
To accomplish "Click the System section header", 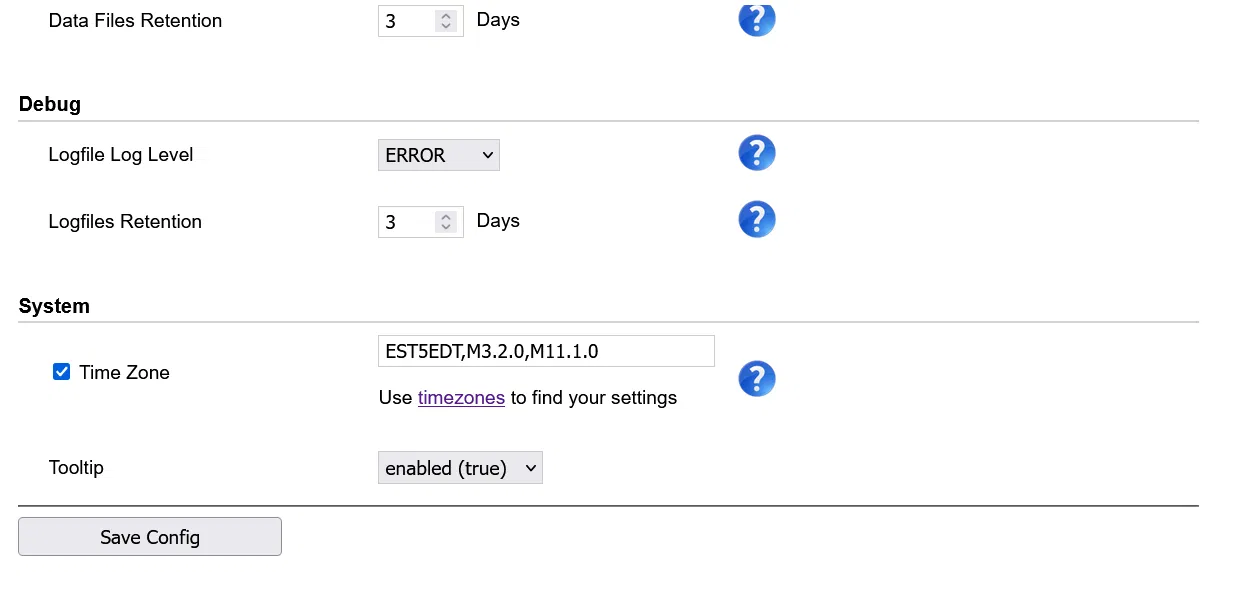I will (54, 306).
